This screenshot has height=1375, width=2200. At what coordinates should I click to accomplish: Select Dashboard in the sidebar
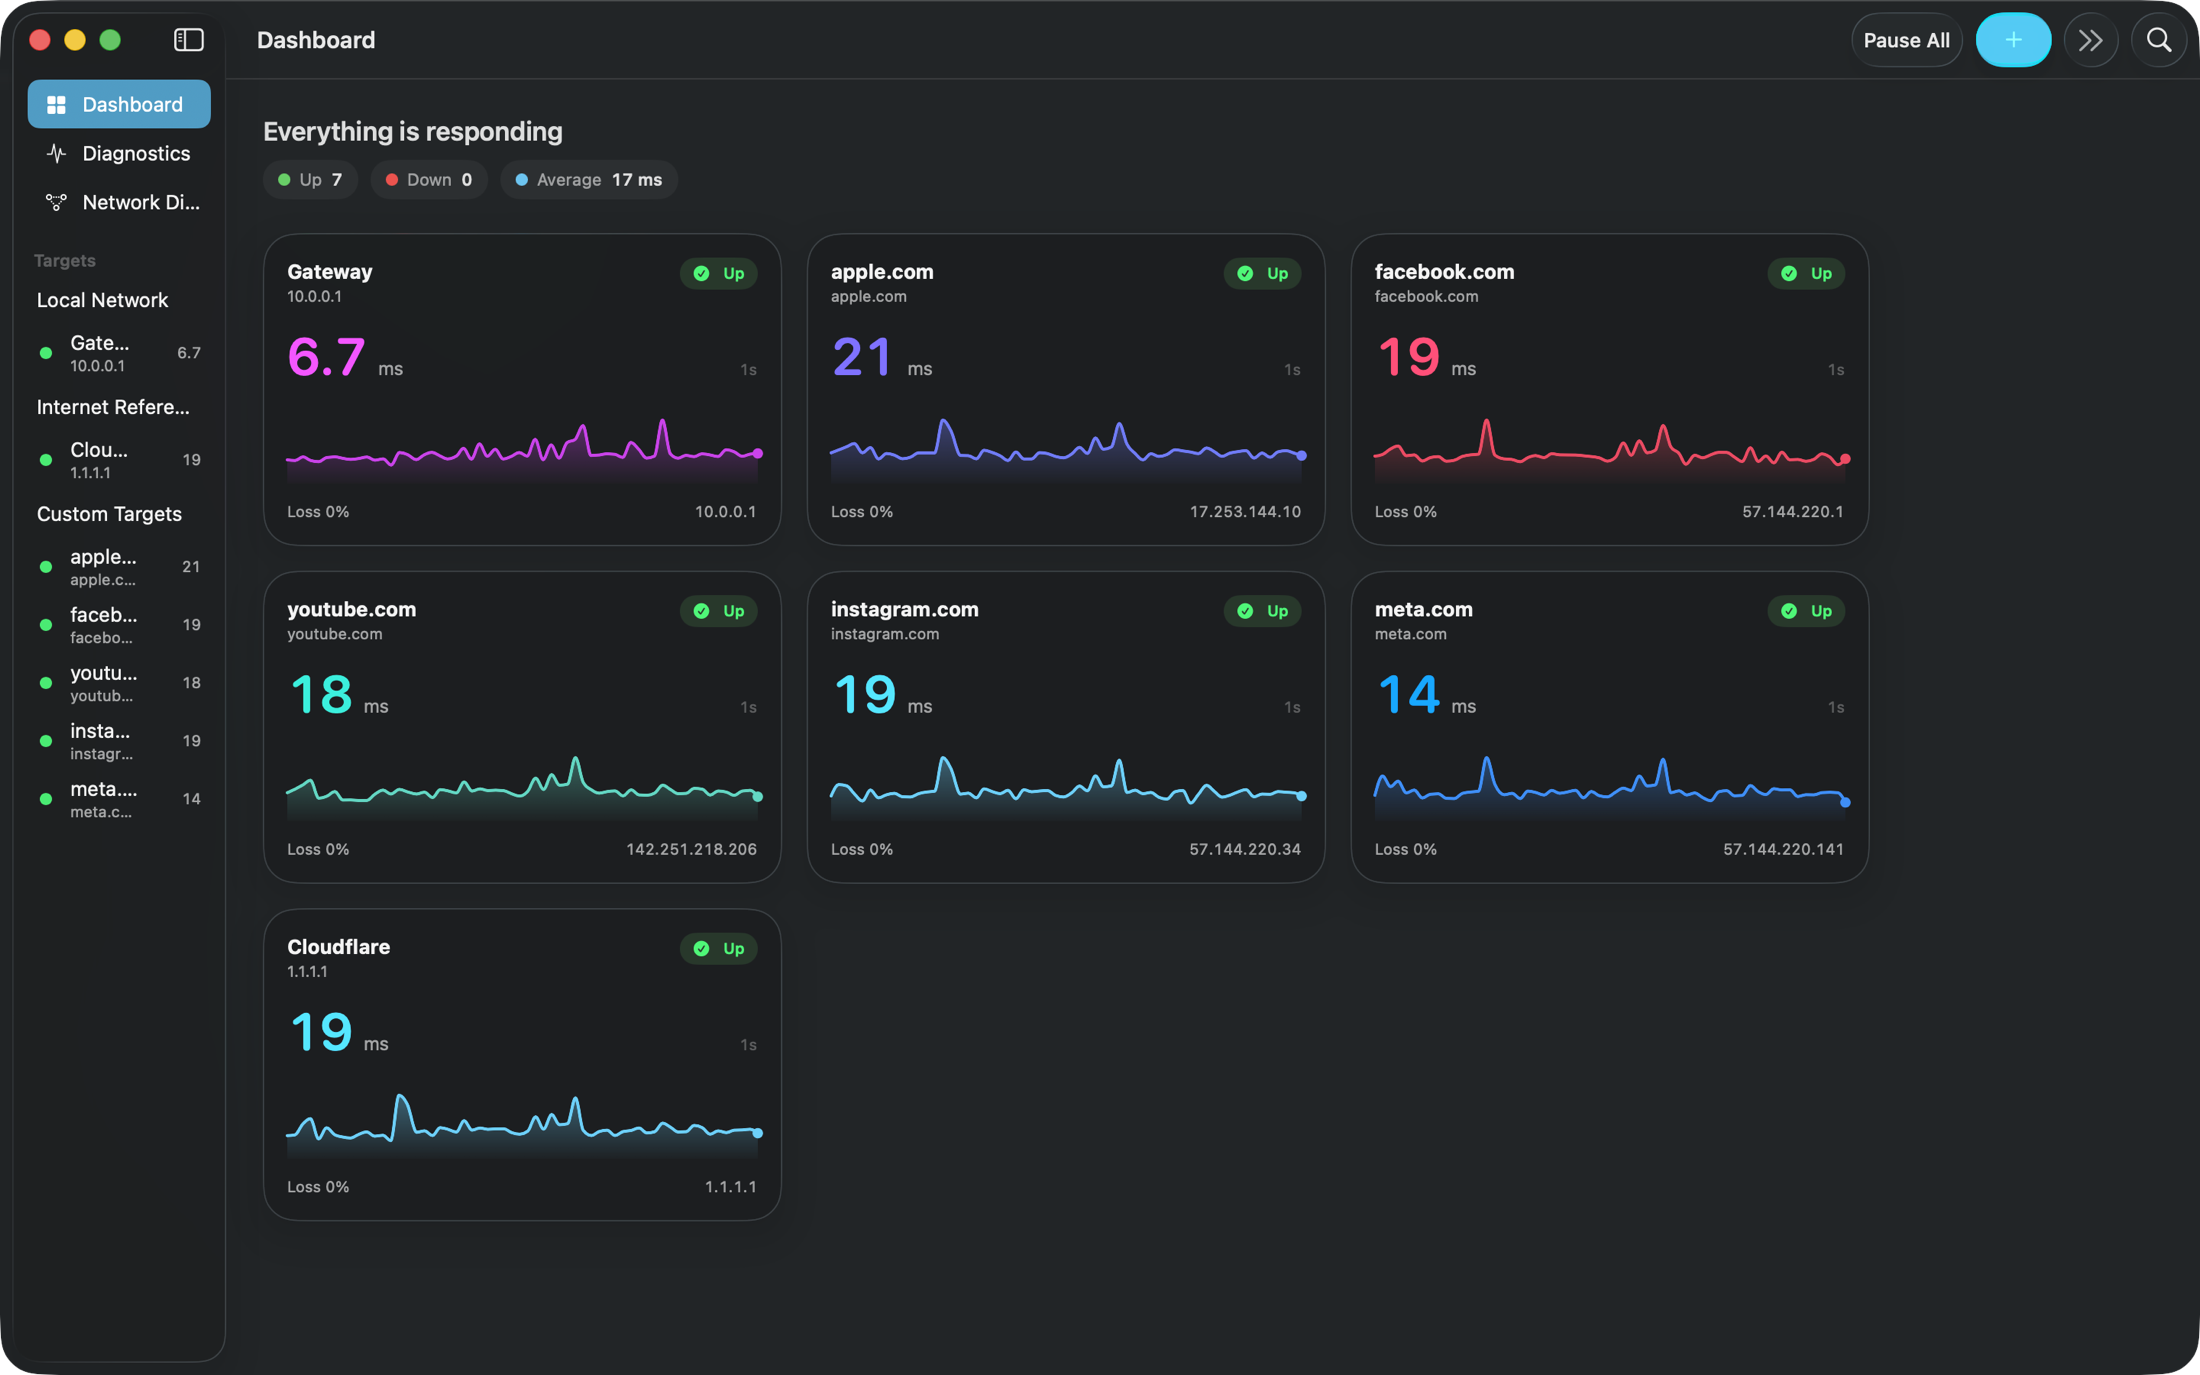(119, 104)
